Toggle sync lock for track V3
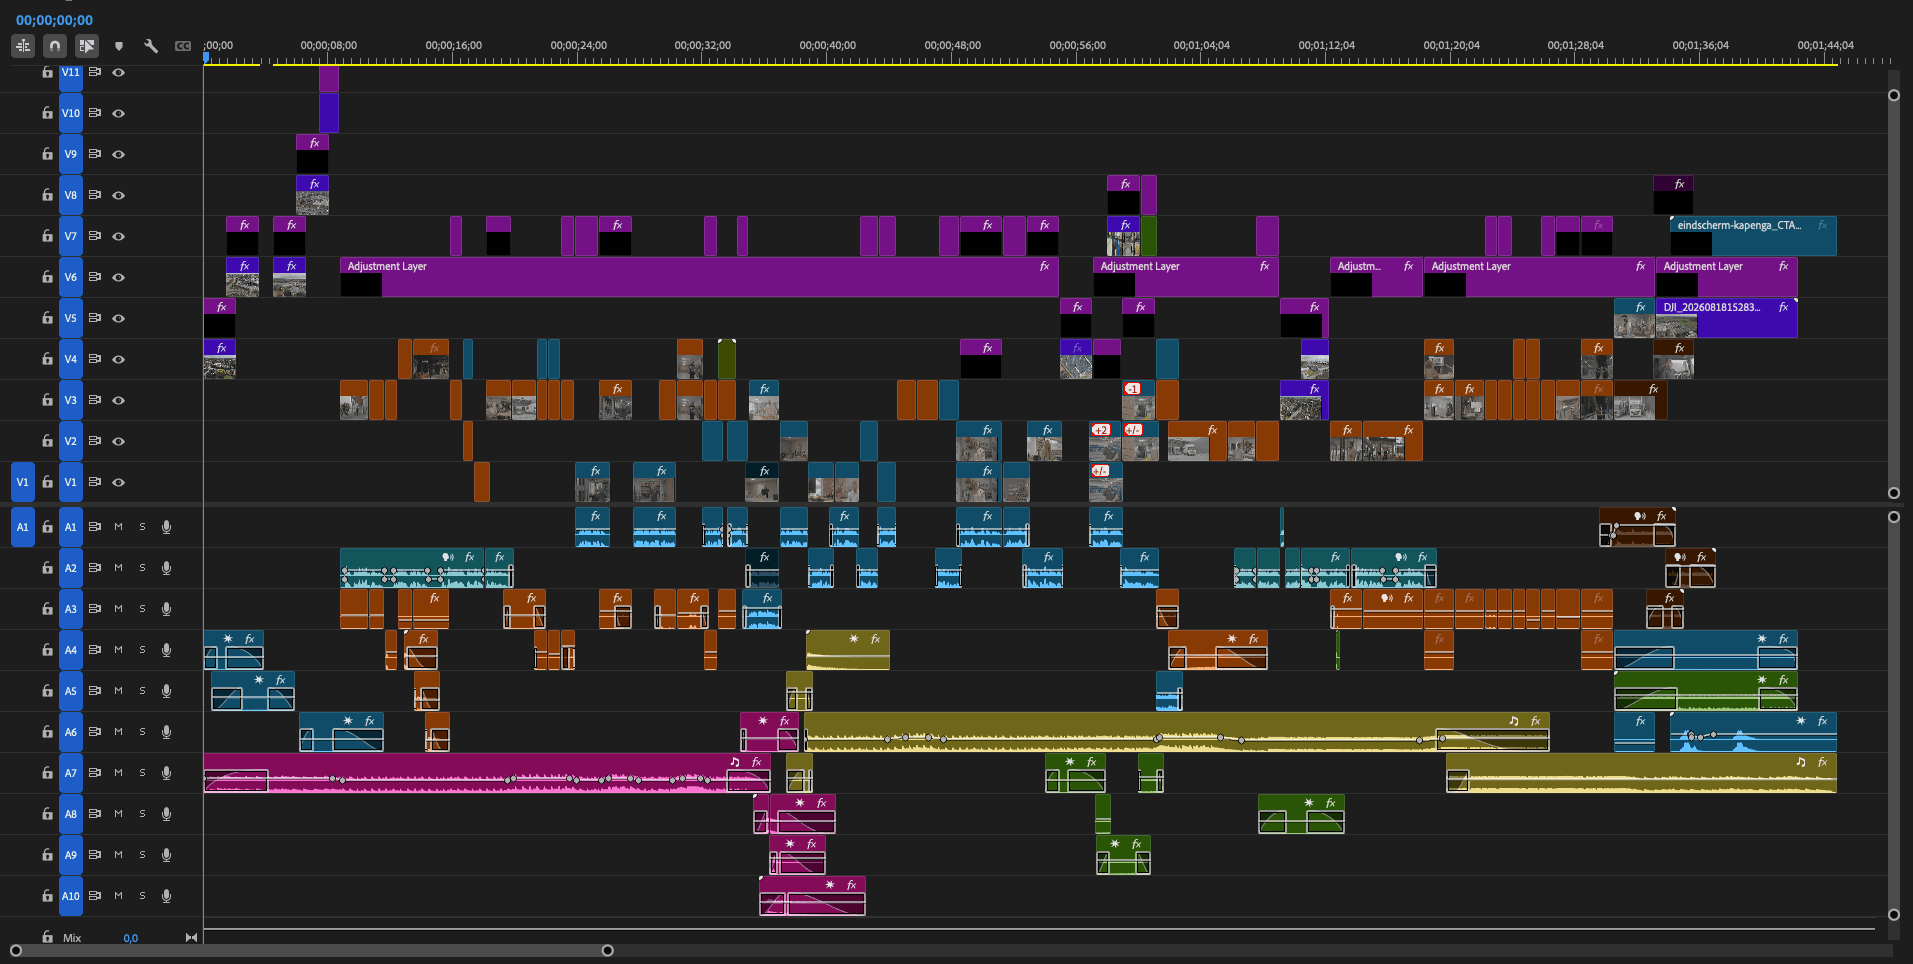The width and height of the screenshot is (1913, 964). 95,400
